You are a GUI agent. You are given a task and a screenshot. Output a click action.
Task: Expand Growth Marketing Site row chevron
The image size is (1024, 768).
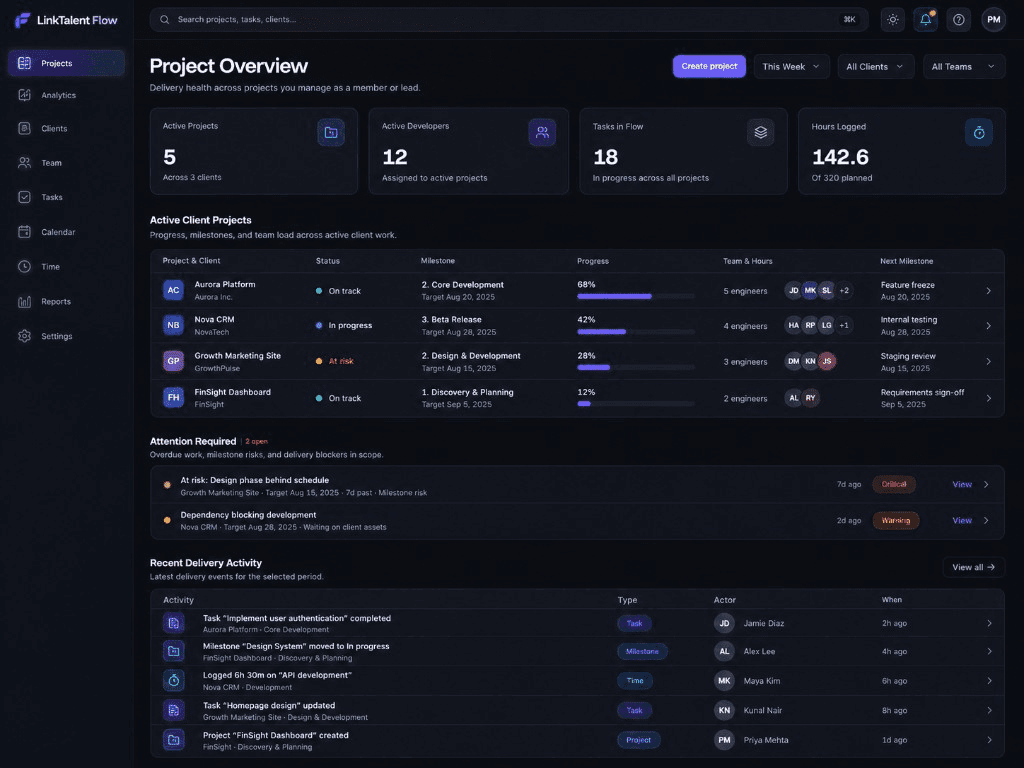pos(988,361)
